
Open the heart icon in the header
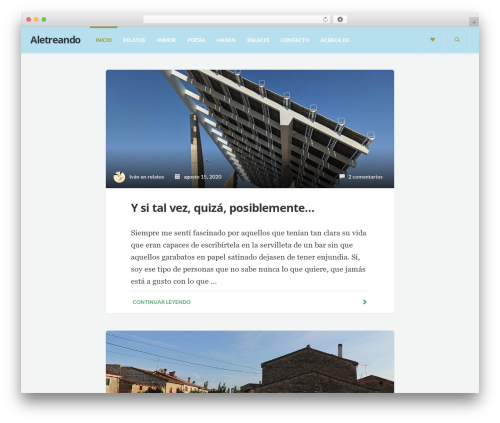tap(432, 40)
